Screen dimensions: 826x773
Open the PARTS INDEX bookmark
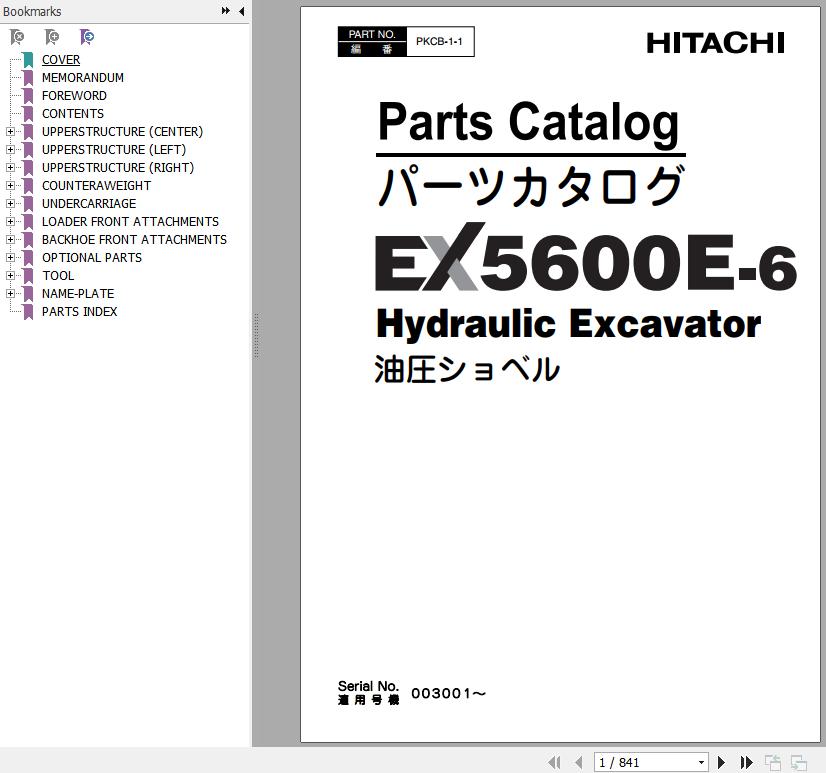(x=80, y=311)
